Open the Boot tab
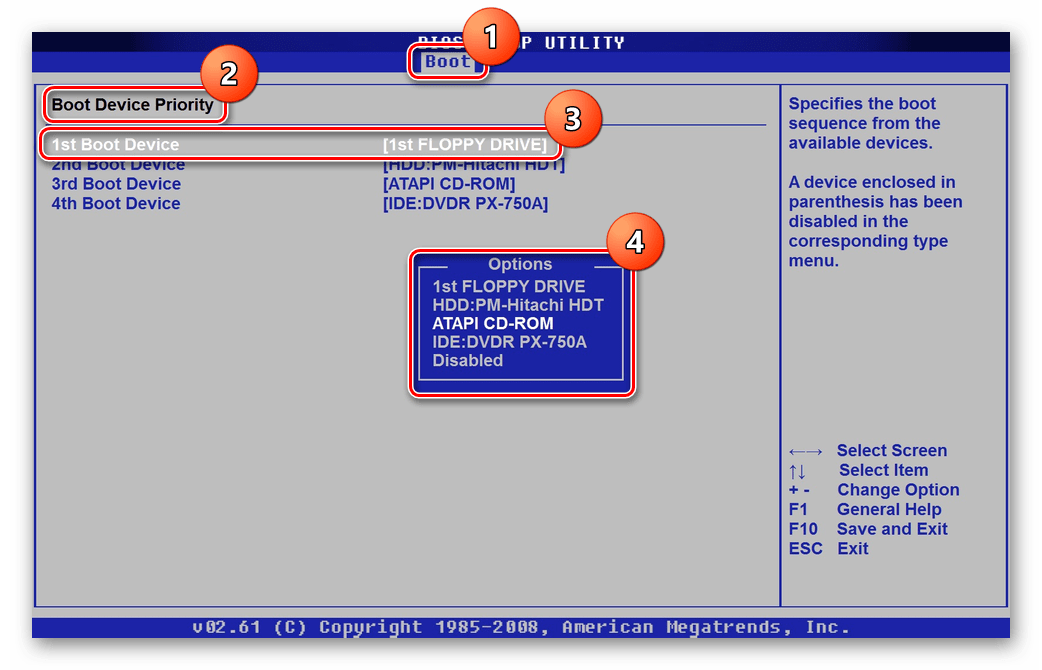Image resolution: width=1042 pixels, height=670 pixels. click(447, 62)
